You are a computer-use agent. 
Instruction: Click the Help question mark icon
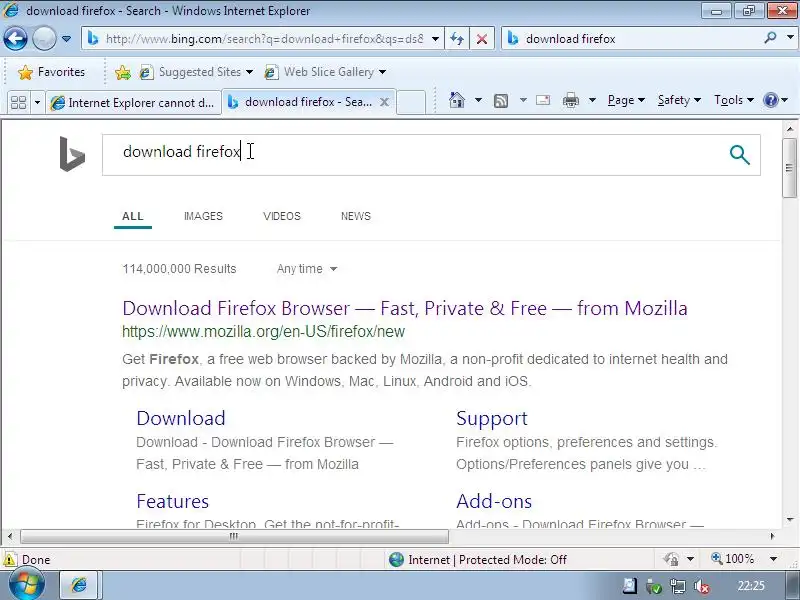[770, 100]
